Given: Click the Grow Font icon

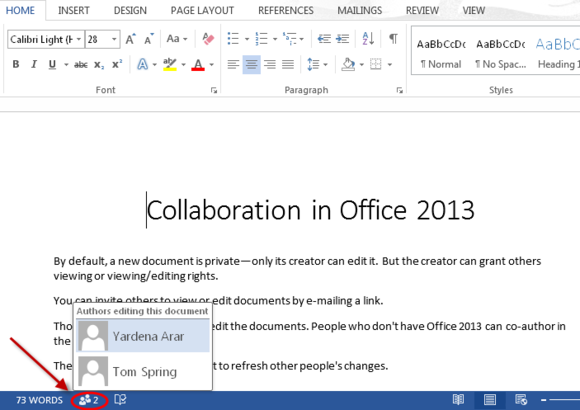Looking at the screenshot, I should pos(130,39).
